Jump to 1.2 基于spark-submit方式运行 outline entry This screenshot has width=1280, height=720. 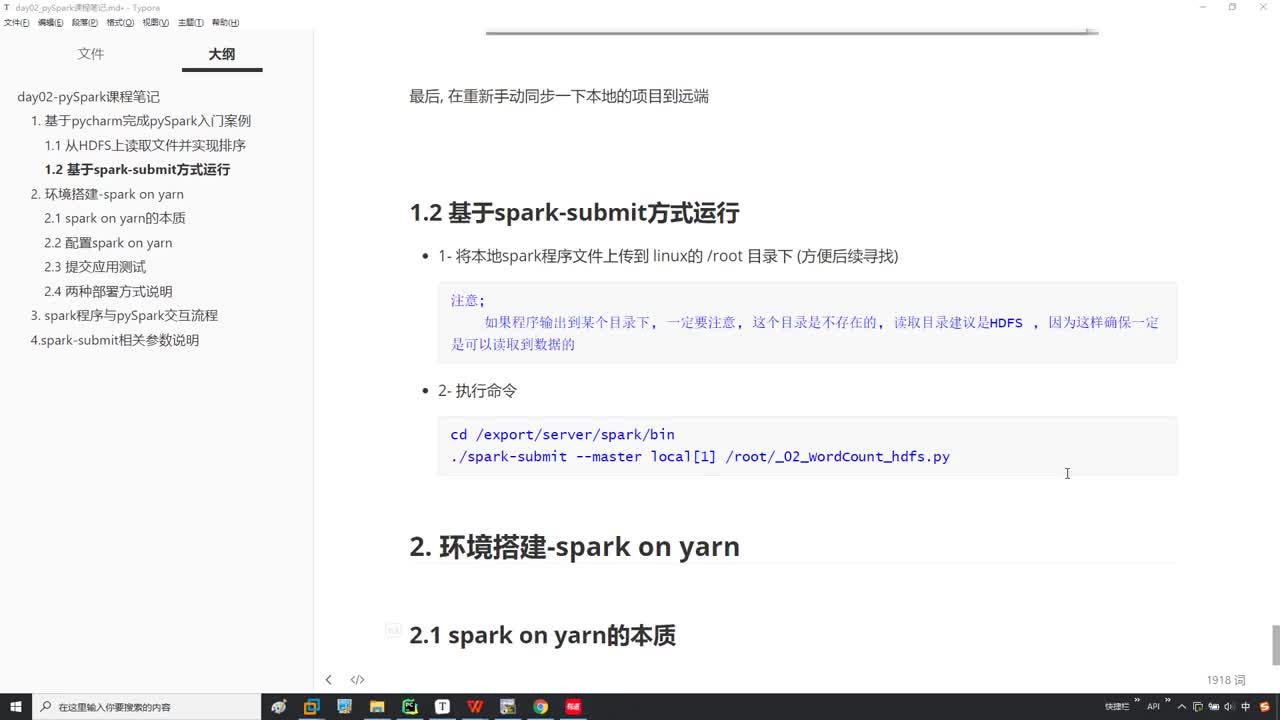(x=137, y=170)
